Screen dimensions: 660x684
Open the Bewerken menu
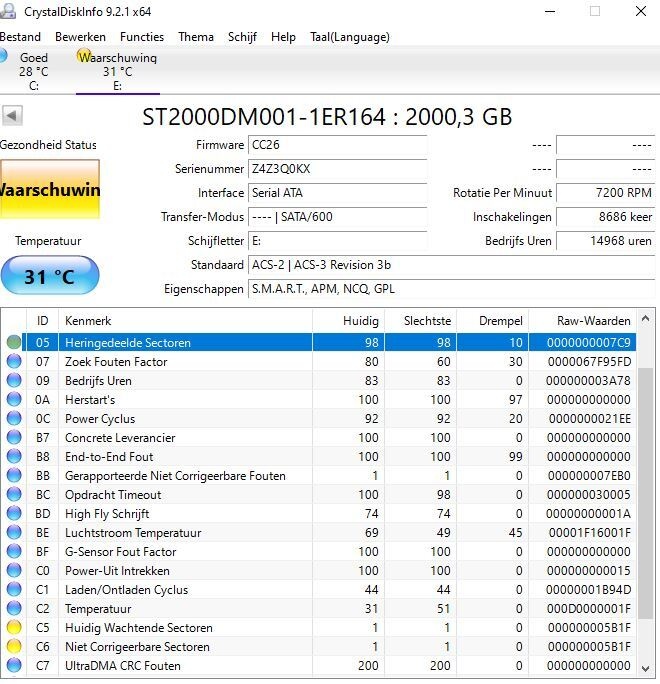click(80, 37)
